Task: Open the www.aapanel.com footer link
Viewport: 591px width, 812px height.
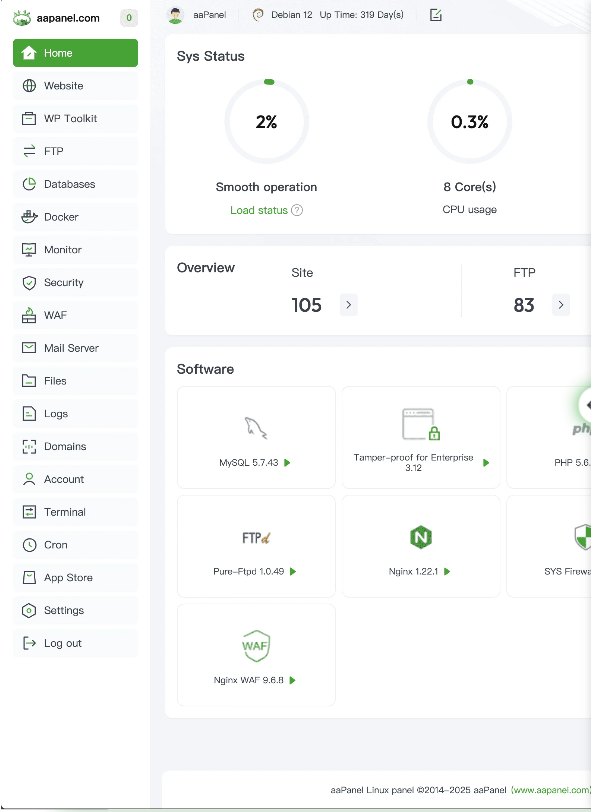Action: pyautogui.click(x=551, y=790)
